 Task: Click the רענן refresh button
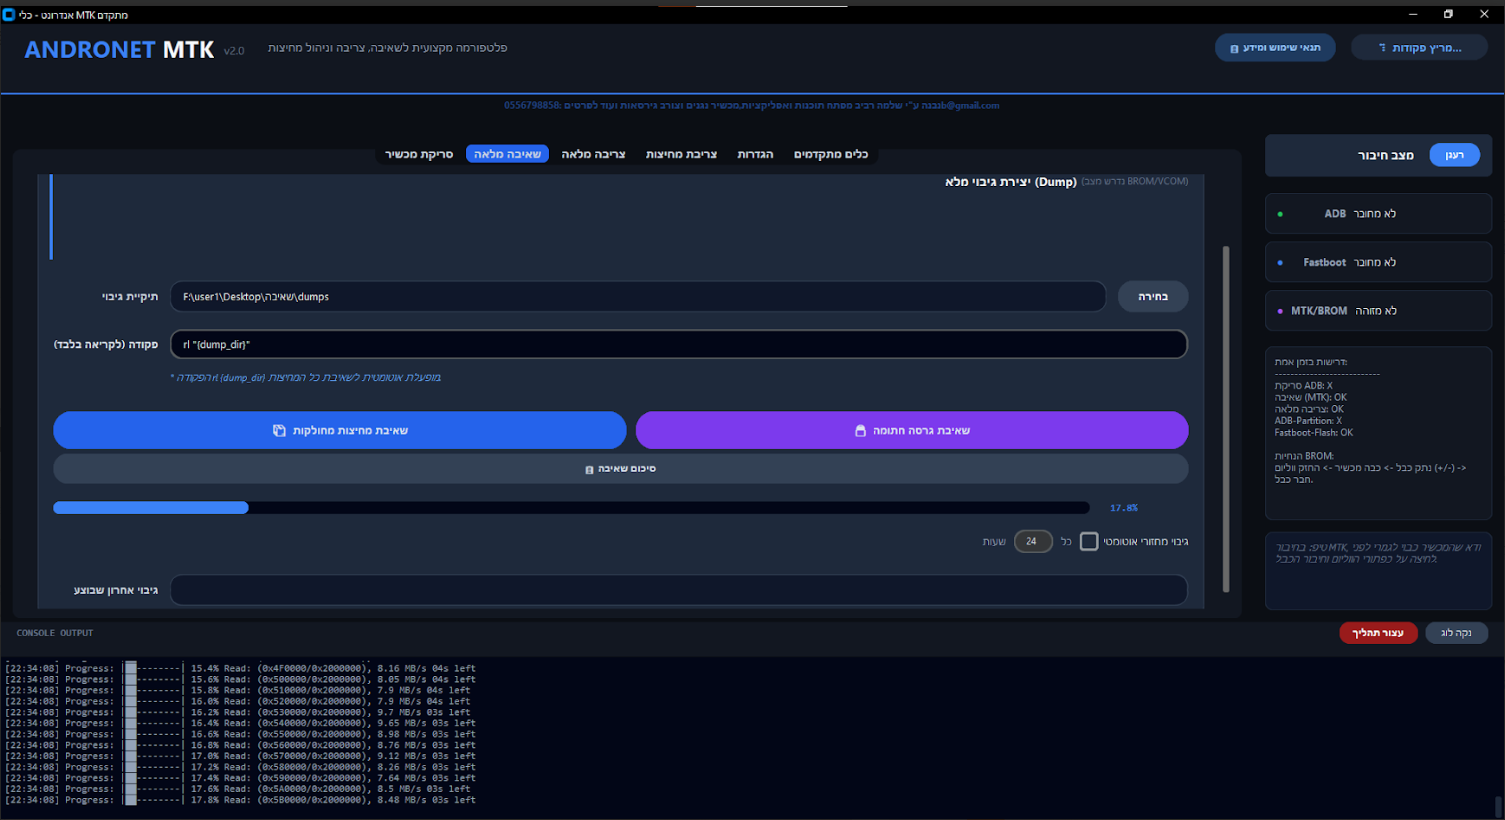click(x=1455, y=155)
